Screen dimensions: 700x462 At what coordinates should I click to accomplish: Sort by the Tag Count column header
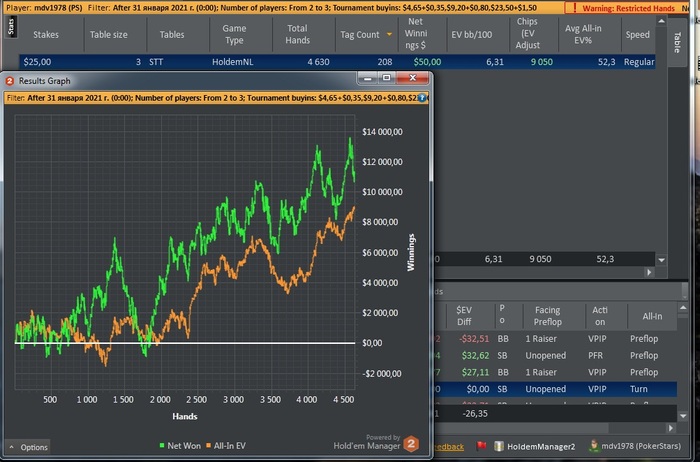[x=360, y=34]
